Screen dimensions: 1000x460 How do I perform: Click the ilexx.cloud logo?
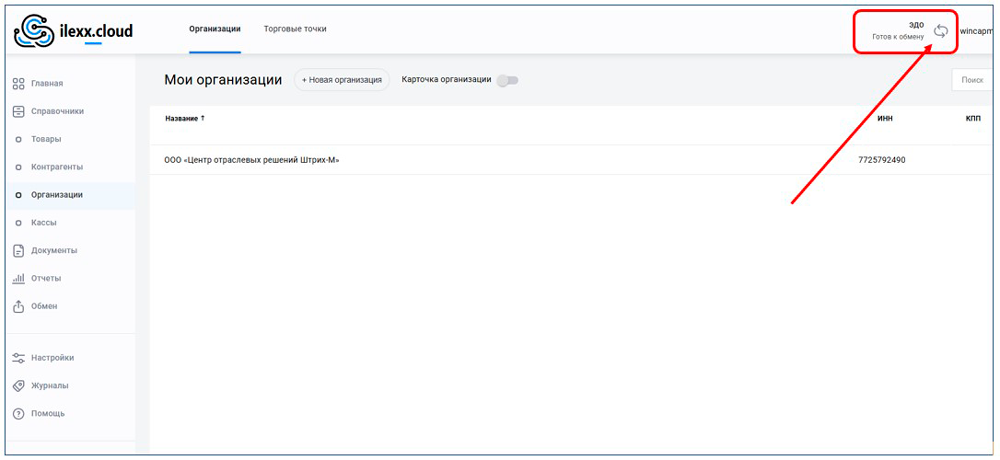[x=73, y=31]
